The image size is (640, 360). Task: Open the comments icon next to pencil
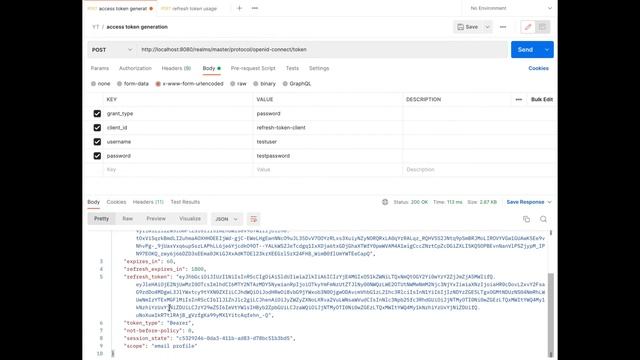point(542,27)
